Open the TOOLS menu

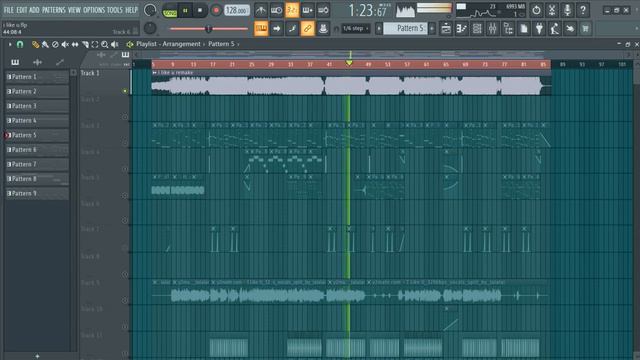click(x=115, y=10)
